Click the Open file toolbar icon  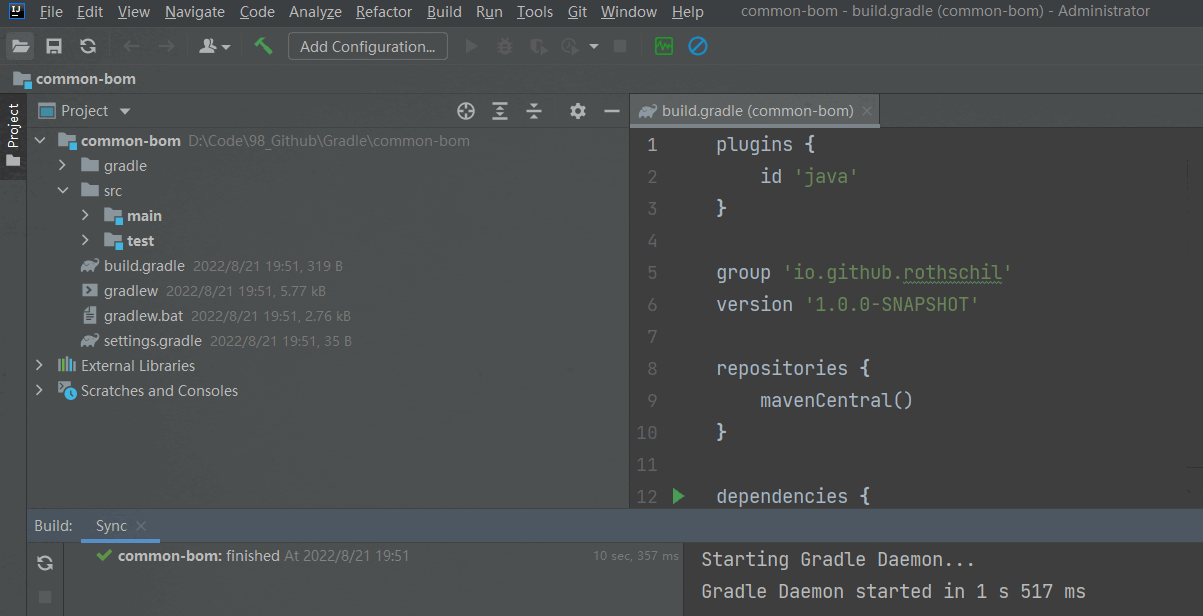tap(20, 45)
